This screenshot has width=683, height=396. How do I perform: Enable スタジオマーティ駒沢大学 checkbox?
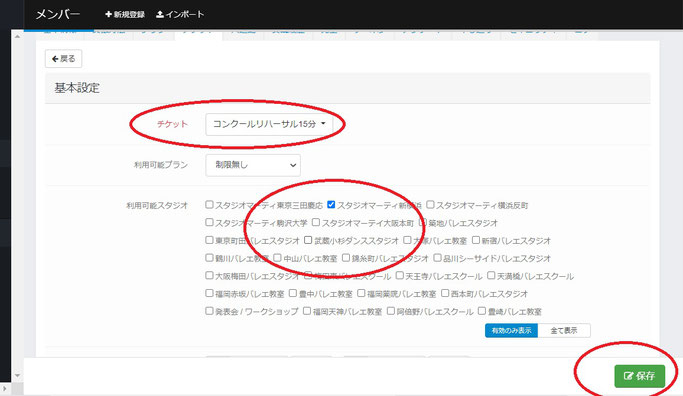coord(210,222)
